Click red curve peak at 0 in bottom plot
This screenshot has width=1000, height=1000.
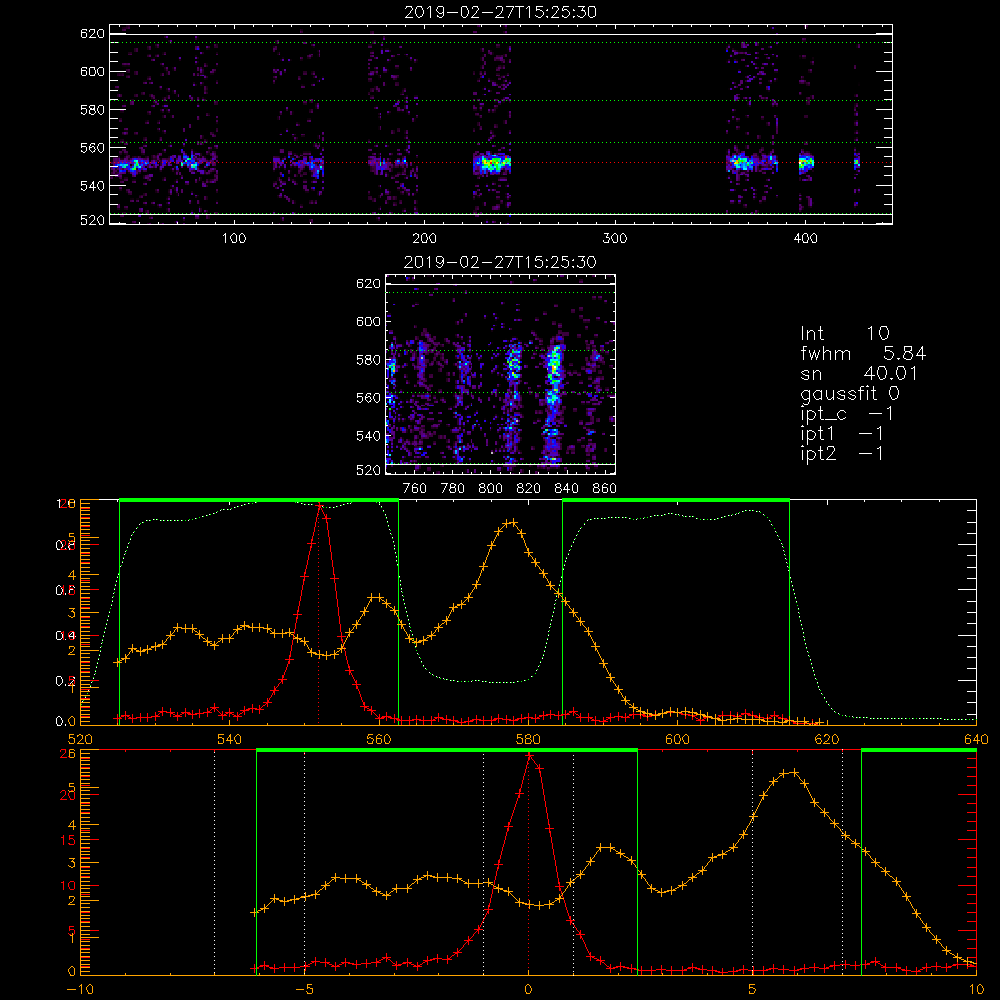pyautogui.click(x=529, y=756)
